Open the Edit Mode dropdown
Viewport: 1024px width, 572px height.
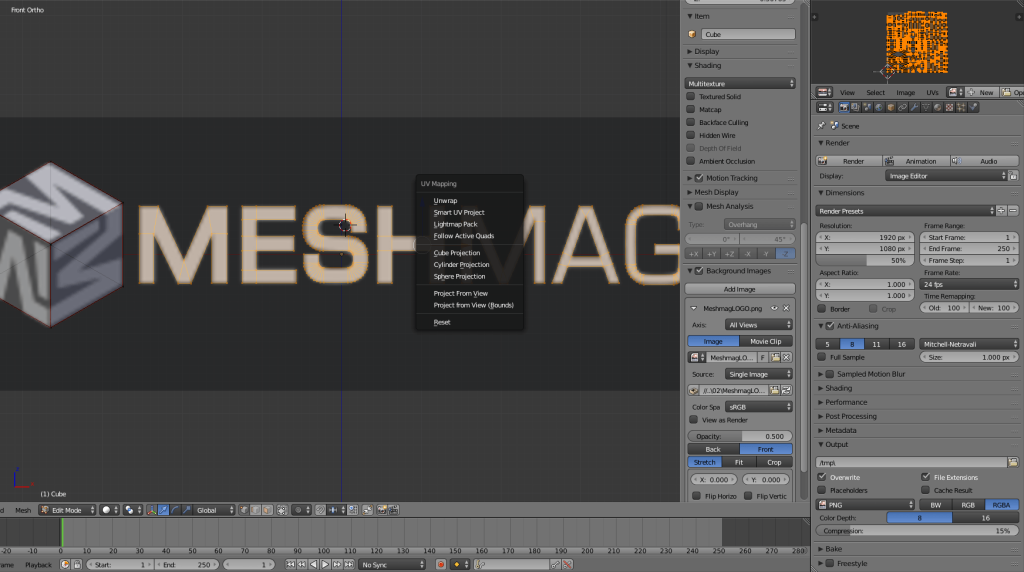click(x=67, y=510)
